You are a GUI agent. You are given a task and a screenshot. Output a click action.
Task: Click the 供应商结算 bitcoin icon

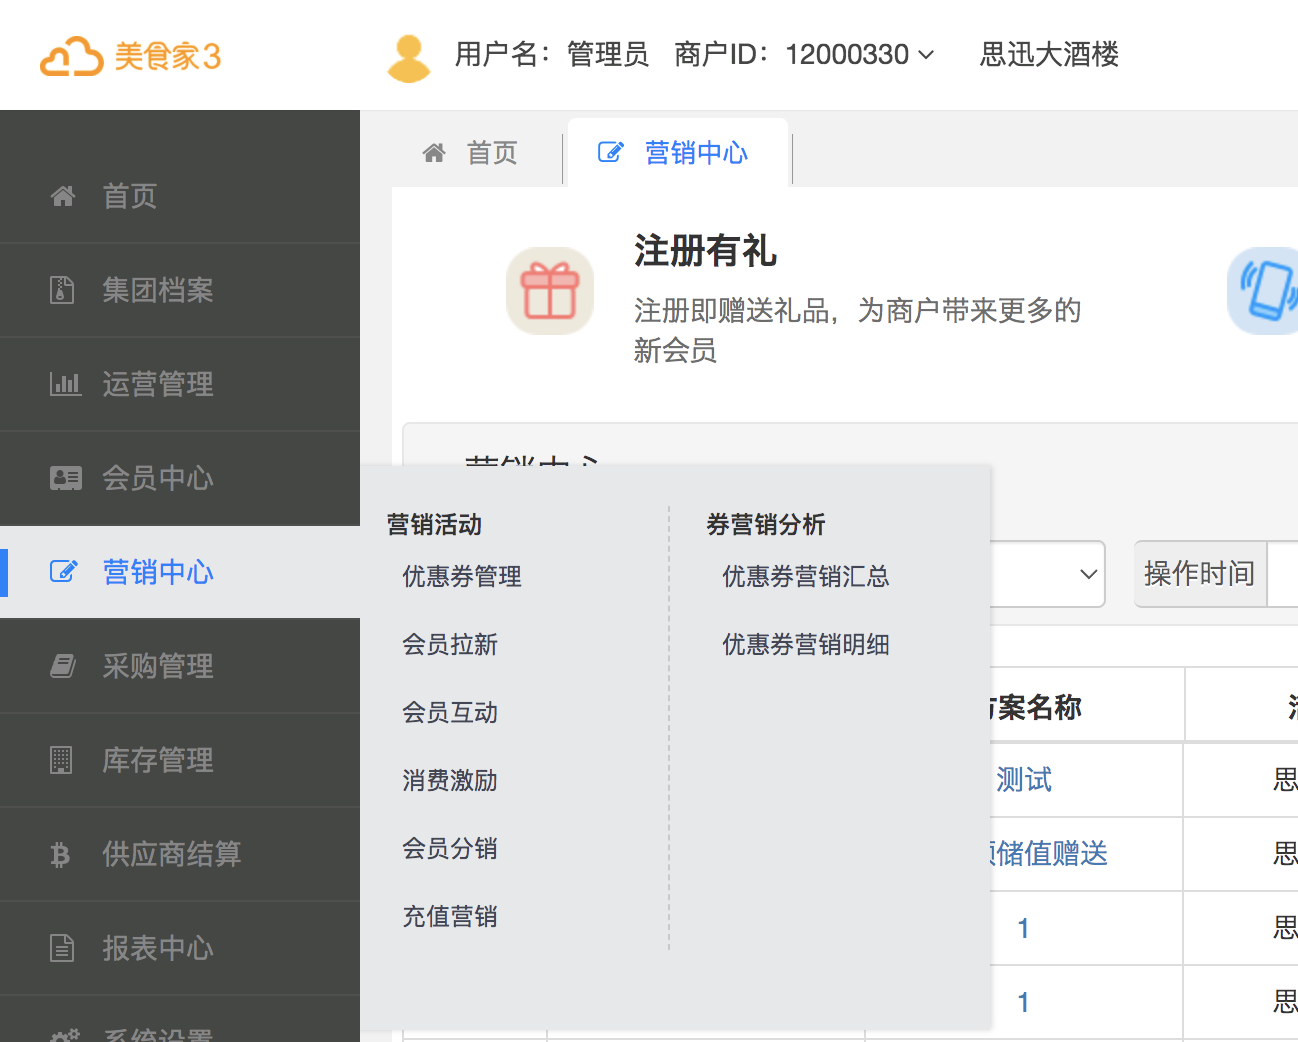pyautogui.click(x=61, y=854)
